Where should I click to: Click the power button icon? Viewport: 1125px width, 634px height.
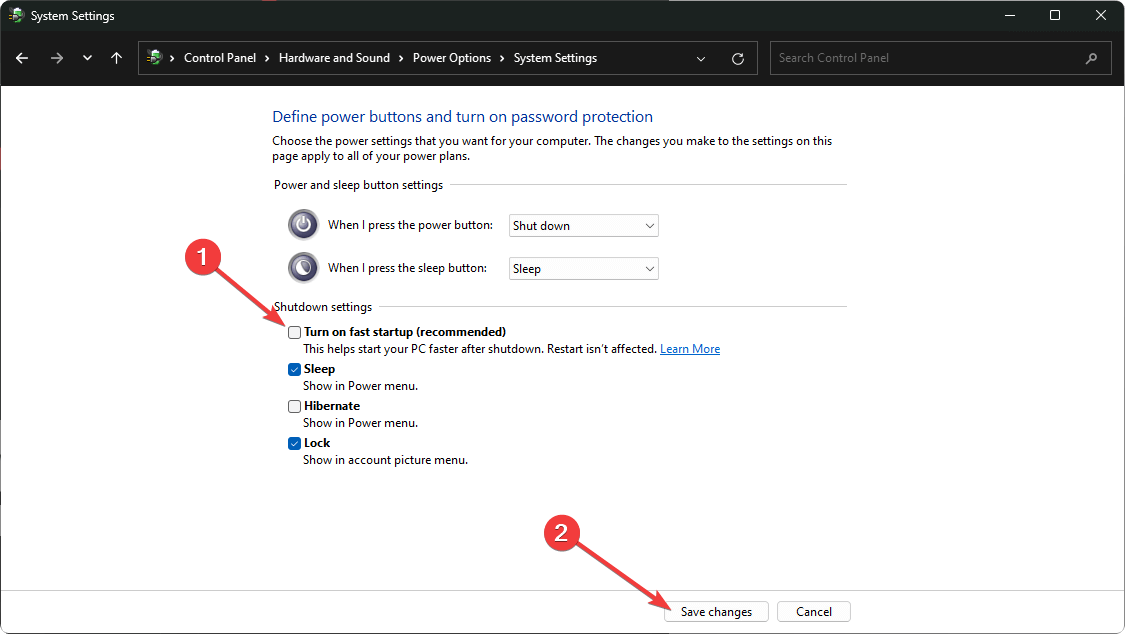pyautogui.click(x=303, y=225)
